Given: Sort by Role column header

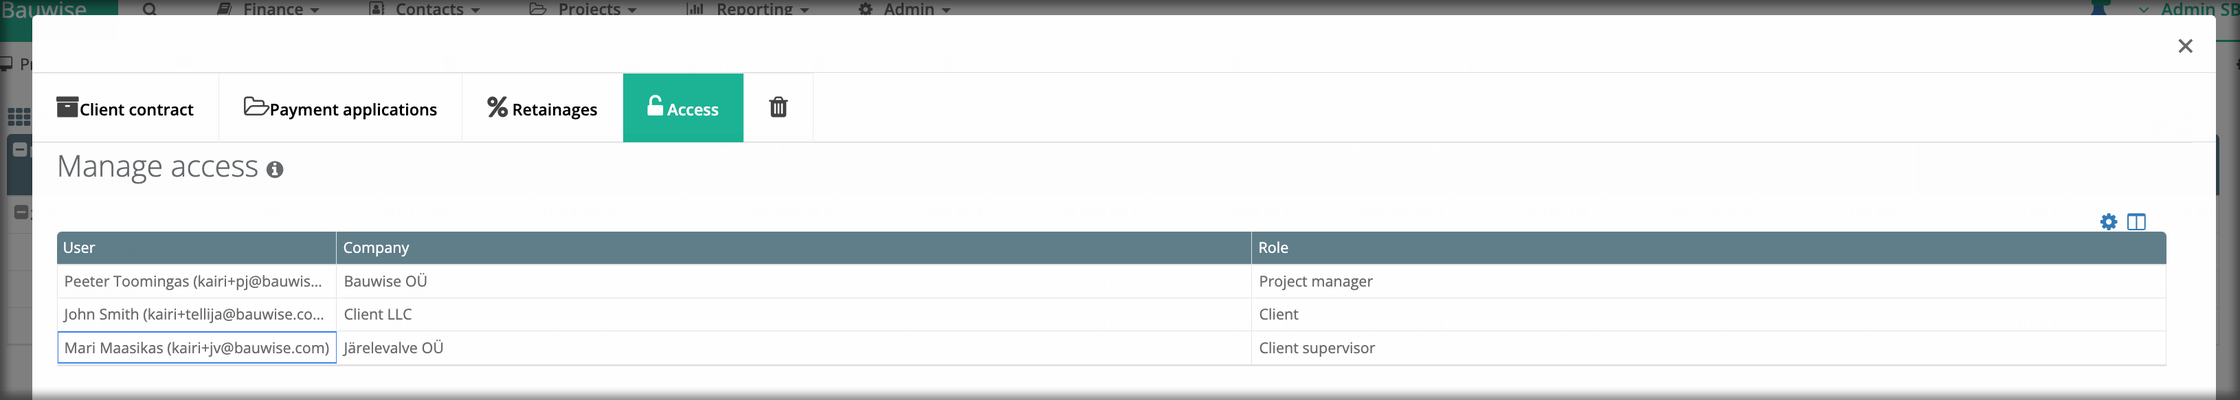Looking at the screenshot, I should [x=1708, y=247].
